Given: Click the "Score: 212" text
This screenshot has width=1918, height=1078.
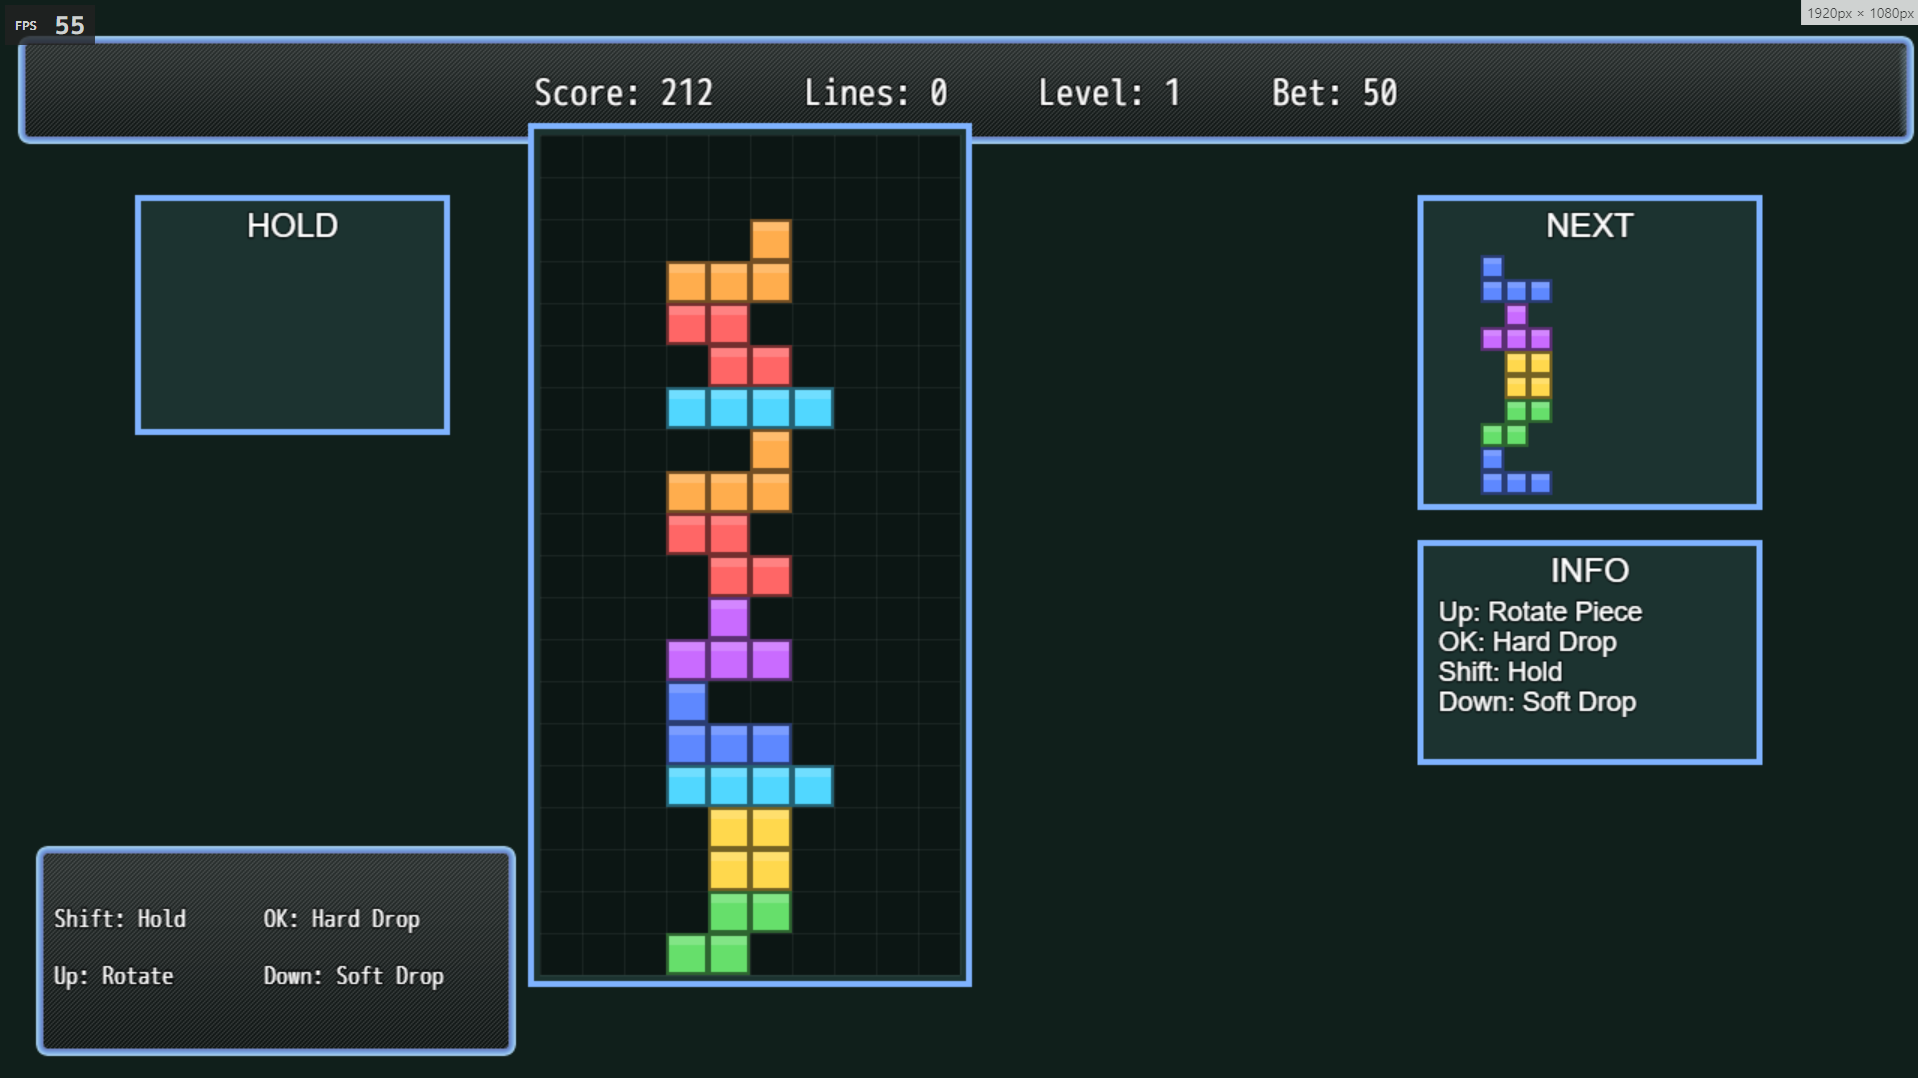Looking at the screenshot, I should 623,93.
